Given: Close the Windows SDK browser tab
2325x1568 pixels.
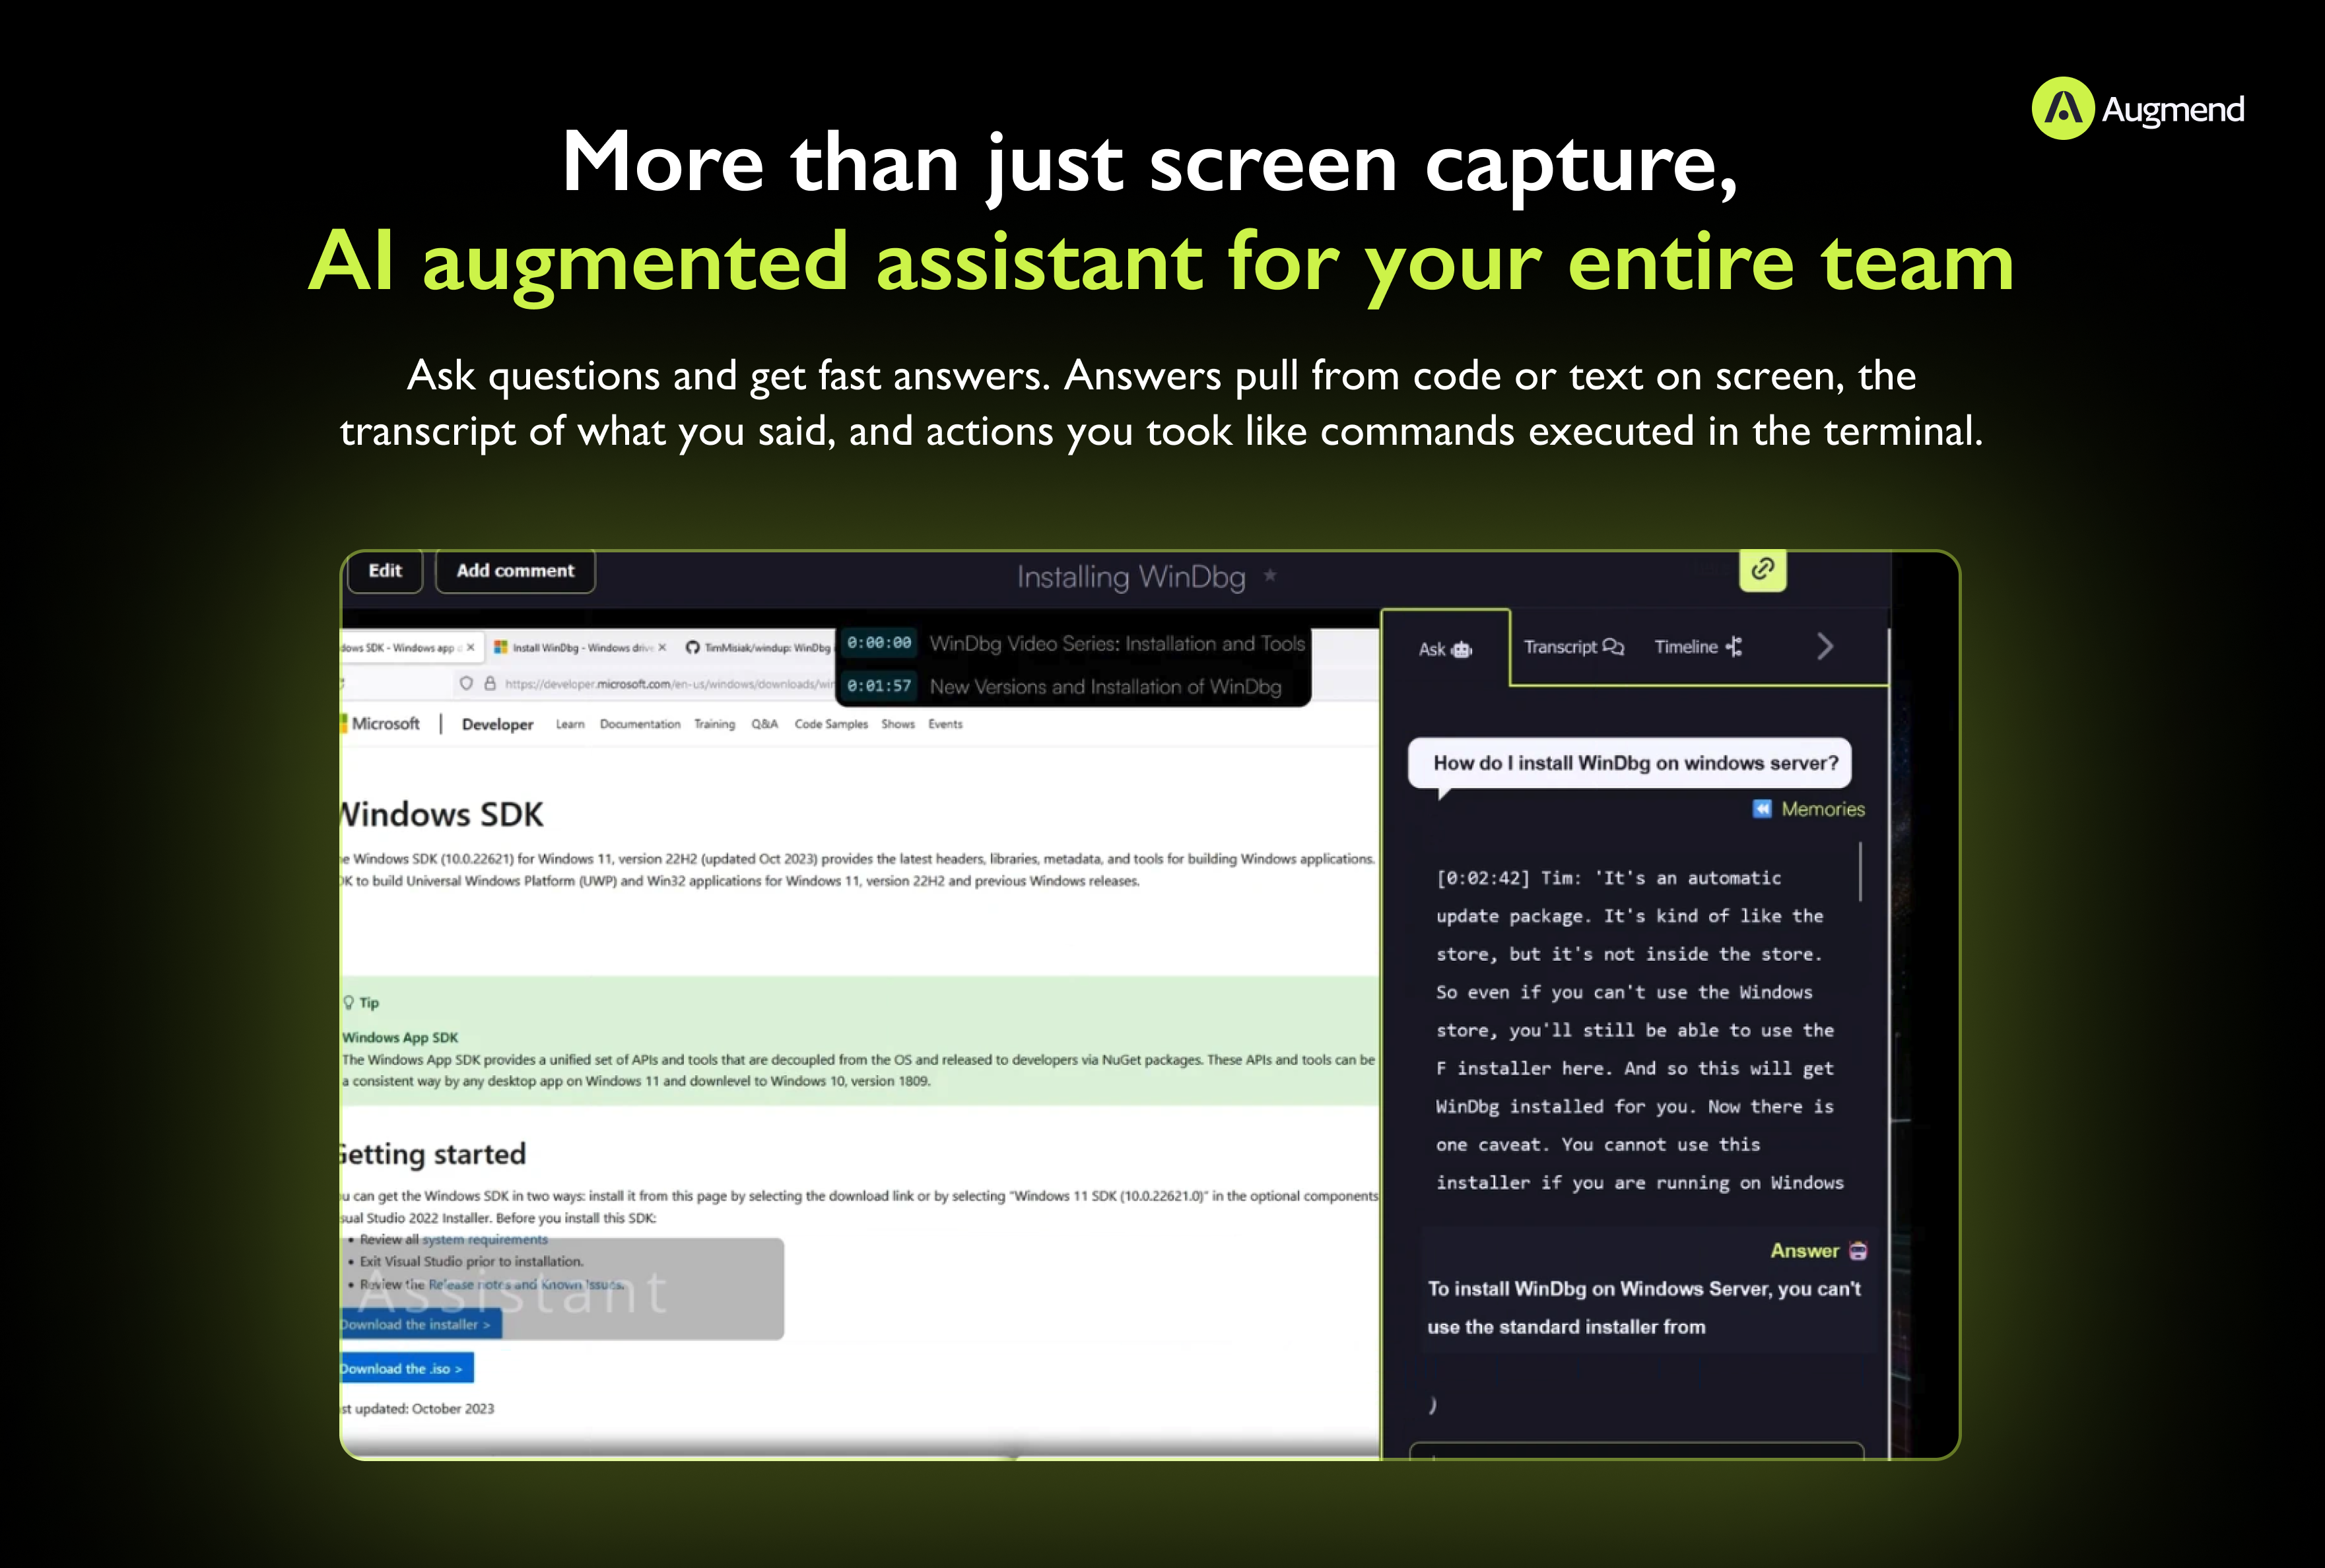Looking at the screenshot, I should click(471, 648).
